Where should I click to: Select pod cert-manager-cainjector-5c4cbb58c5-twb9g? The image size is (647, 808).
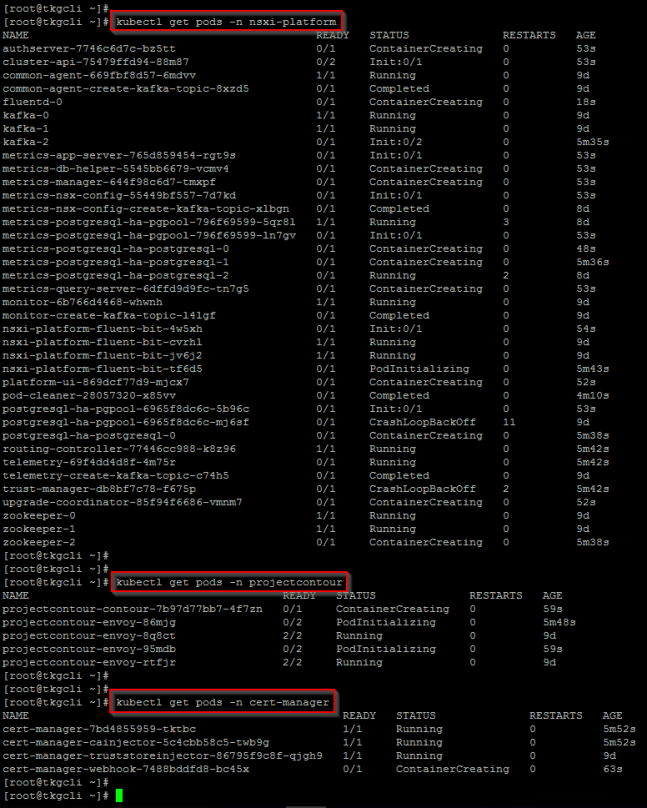pos(136,743)
